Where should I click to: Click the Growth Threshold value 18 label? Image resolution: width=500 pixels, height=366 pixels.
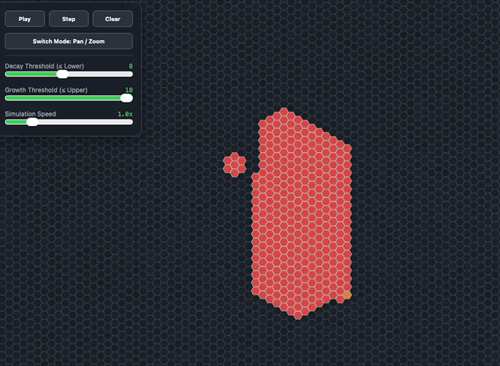(129, 90)
